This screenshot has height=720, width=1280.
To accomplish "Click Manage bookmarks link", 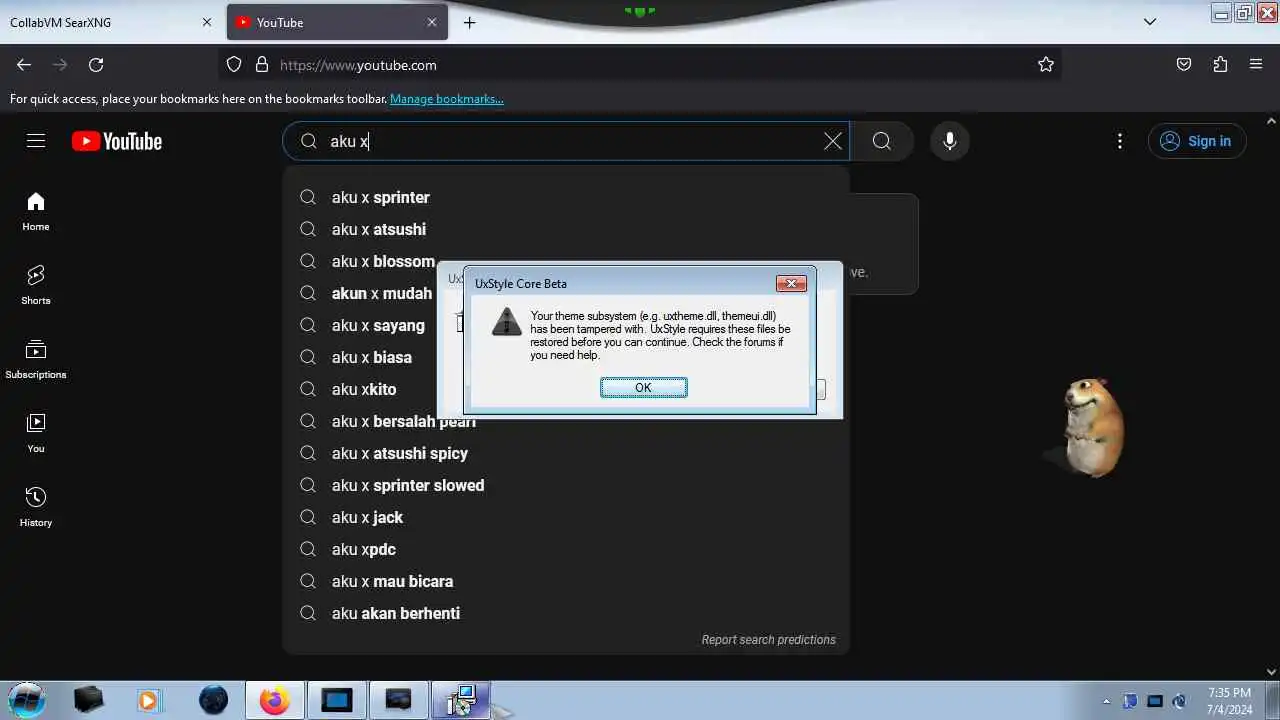I will pyautogui.click(x=447, y=99).
